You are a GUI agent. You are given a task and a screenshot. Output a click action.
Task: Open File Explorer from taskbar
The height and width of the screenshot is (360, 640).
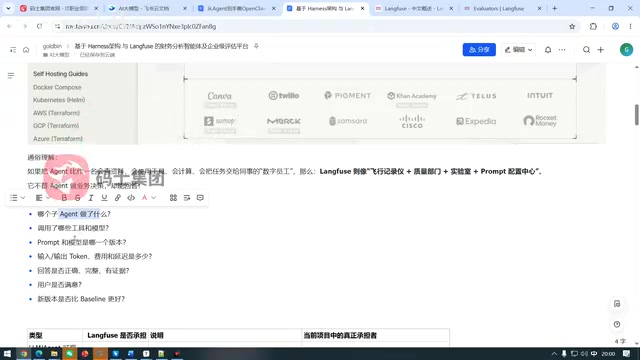tap(54, 354)
